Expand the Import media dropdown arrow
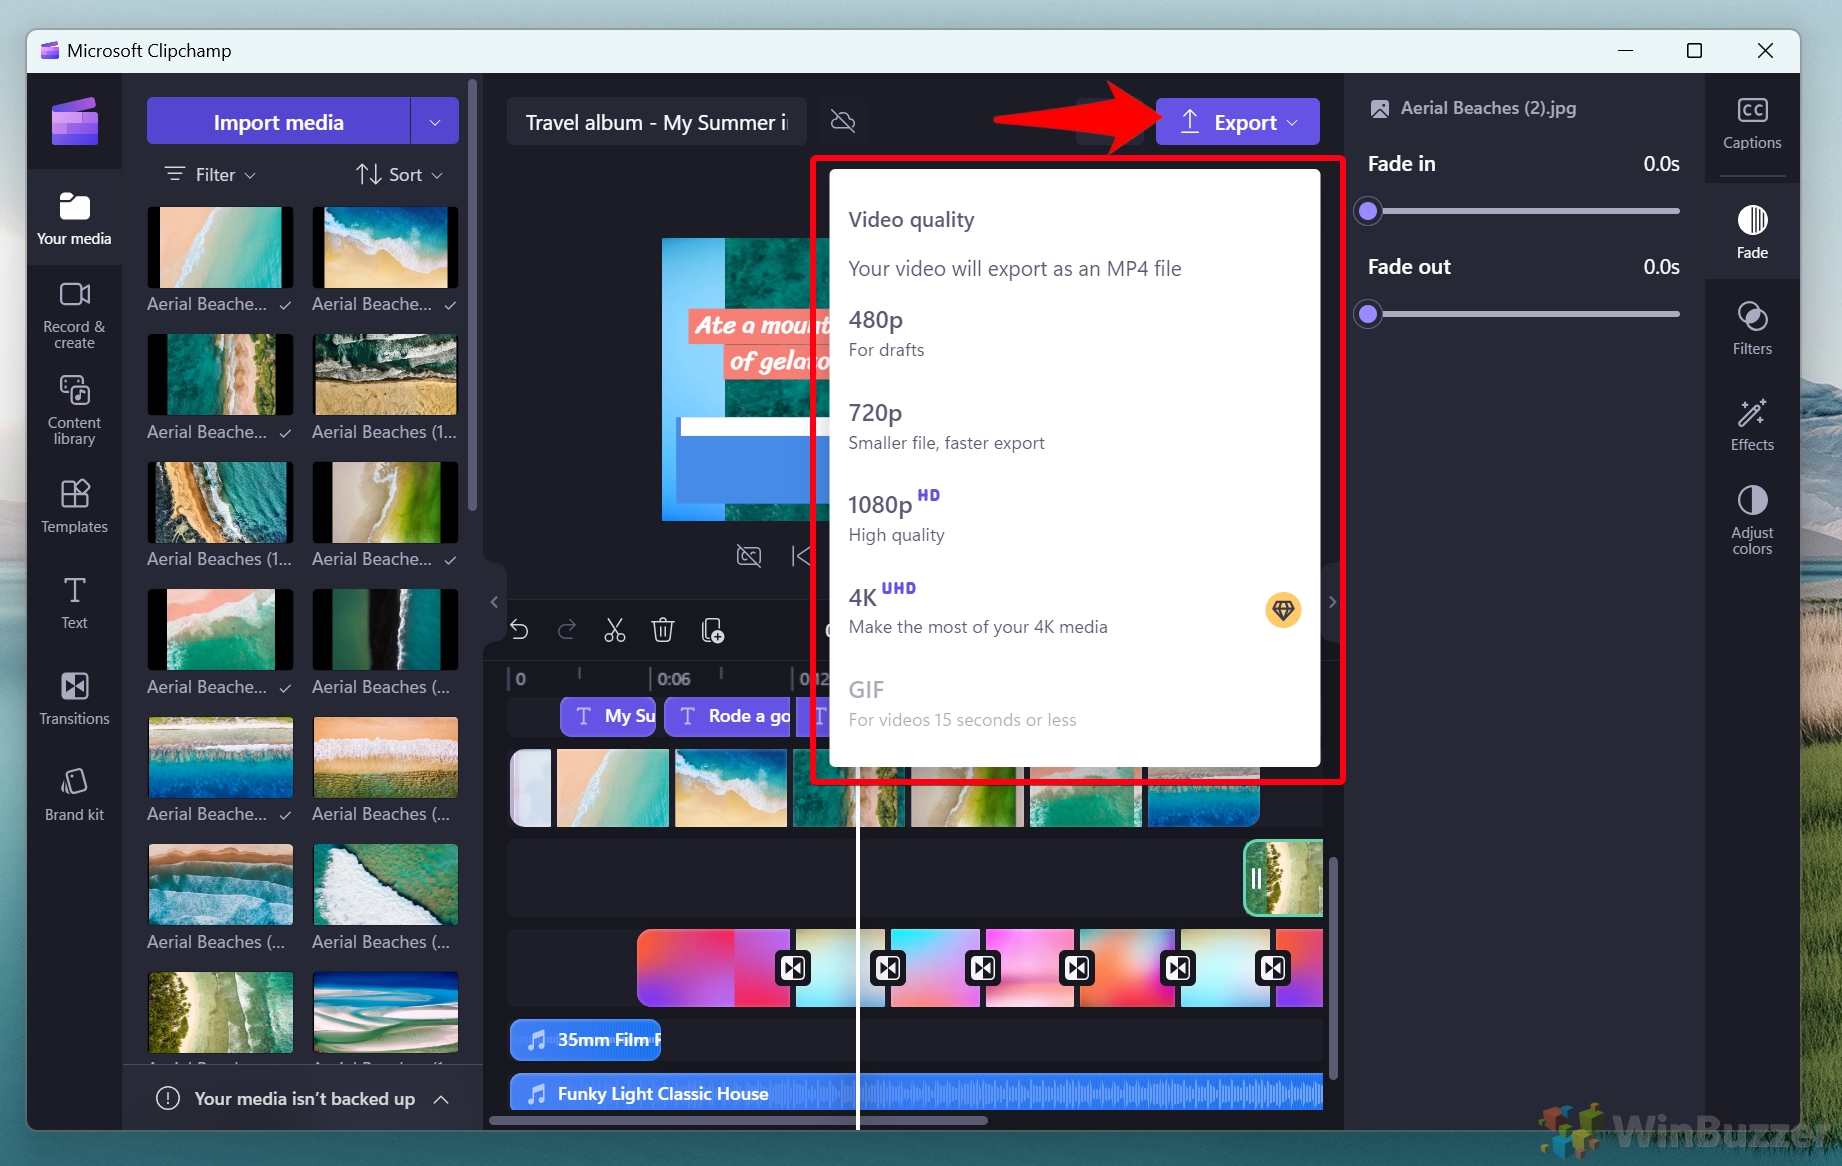 (x=435, y=122)
